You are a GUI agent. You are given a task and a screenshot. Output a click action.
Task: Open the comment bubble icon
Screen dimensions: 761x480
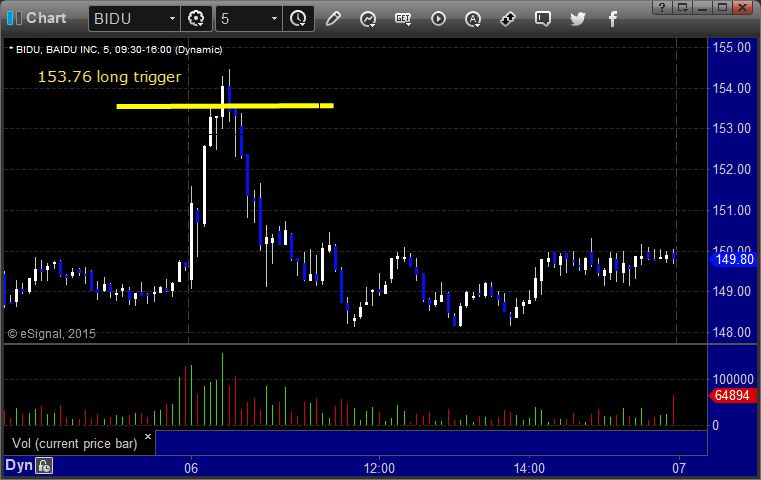coord(543,19)
